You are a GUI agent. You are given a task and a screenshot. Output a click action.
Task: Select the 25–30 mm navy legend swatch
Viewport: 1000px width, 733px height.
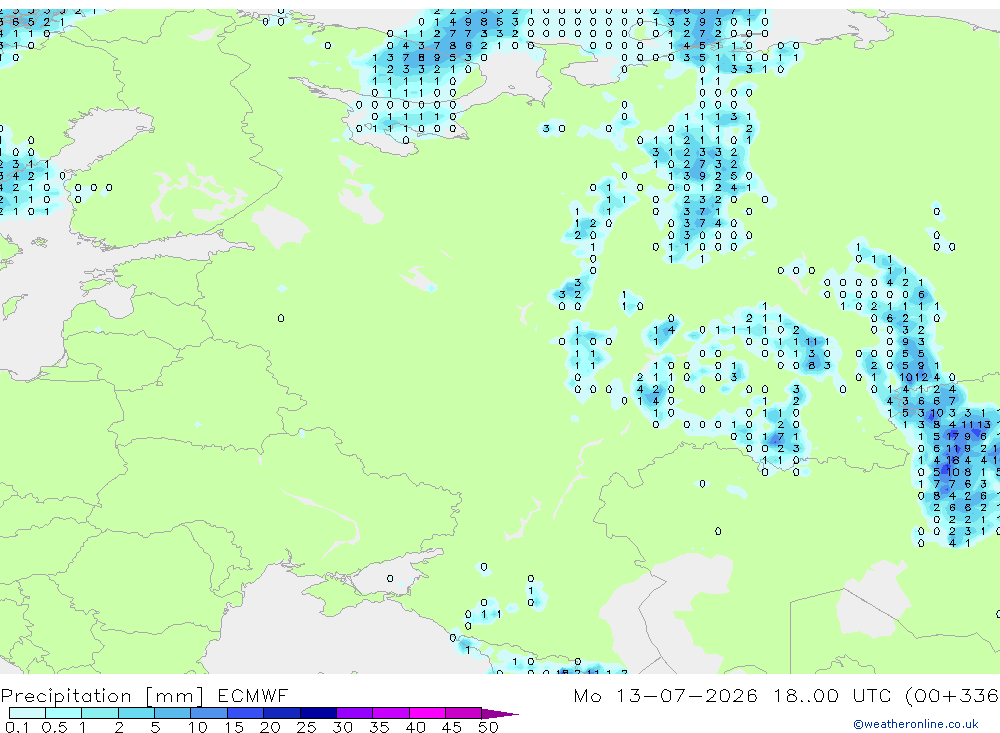click(x=318, y=713)
